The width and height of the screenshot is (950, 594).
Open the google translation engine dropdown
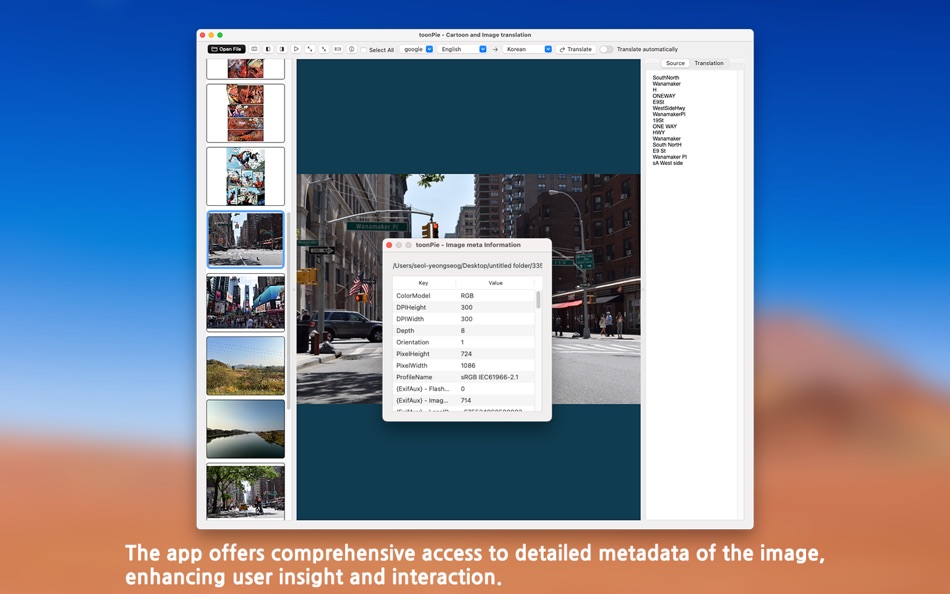pyautogui.click(x=417, y=49)
